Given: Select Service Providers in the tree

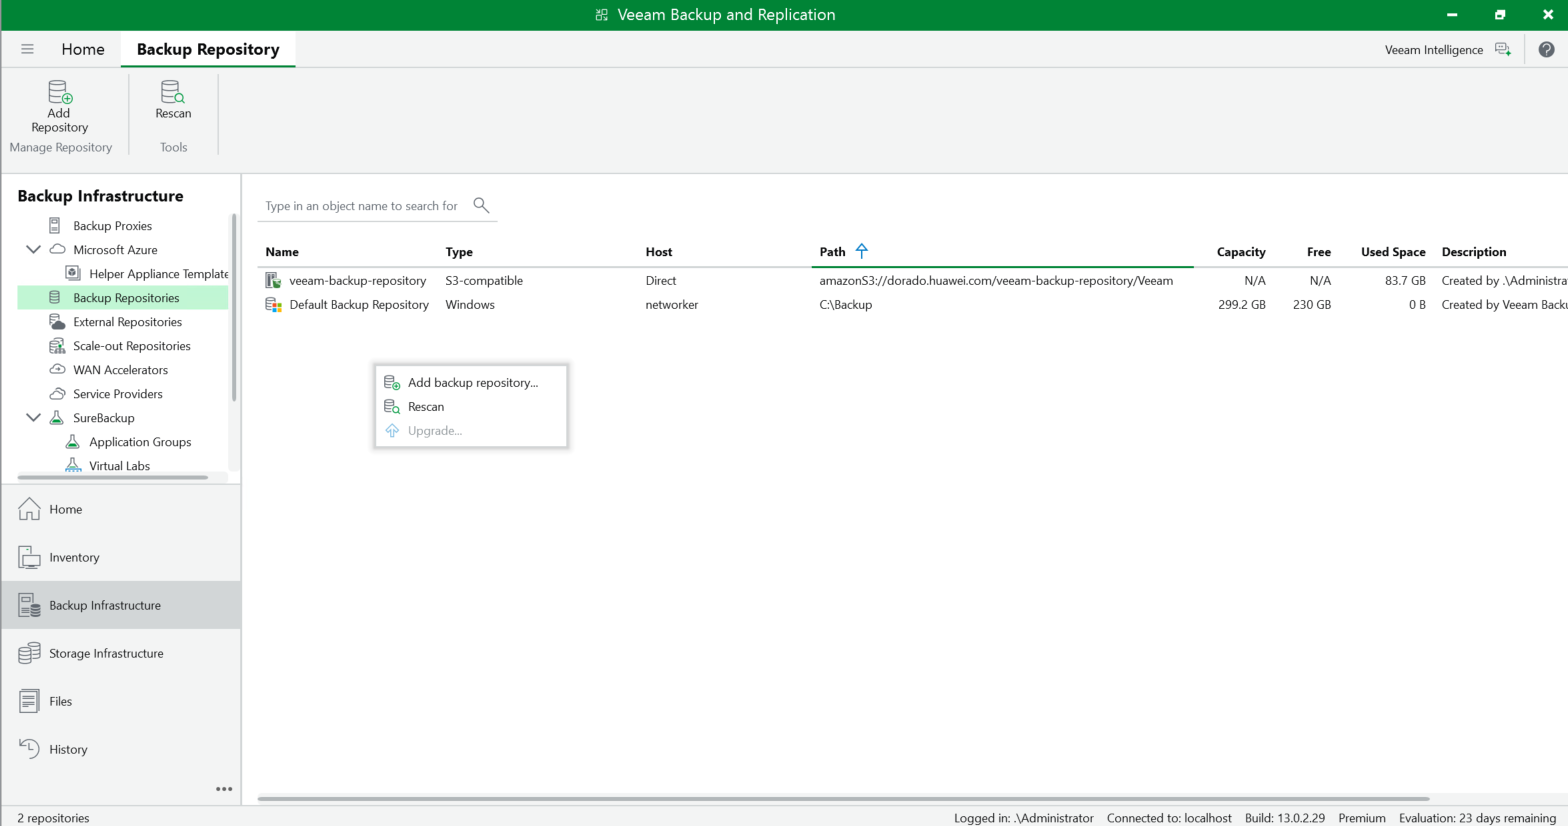Looking at the screenshot, I should tap(117, 394).
